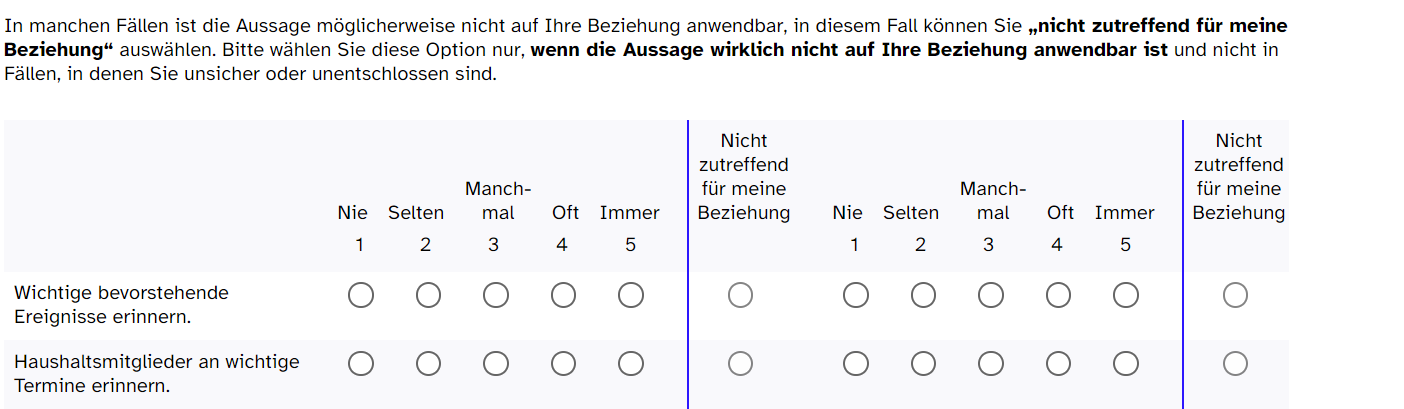Mark 'Oft' for Ereignisse erinnern, left scale
The image size is (1404, 409).
click(563, 295)
